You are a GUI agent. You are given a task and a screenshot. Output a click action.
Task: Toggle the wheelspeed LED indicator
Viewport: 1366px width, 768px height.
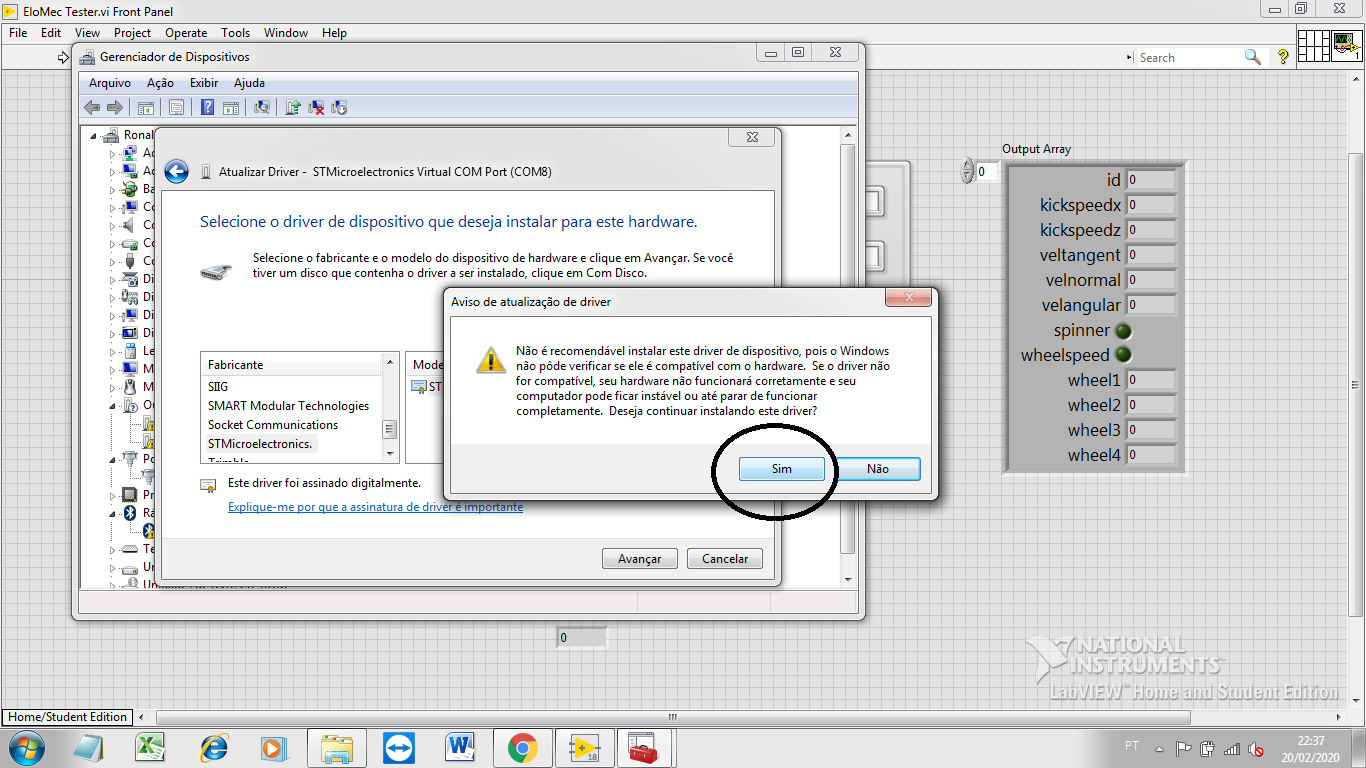pyautogui.click(x=1124, y=355)
